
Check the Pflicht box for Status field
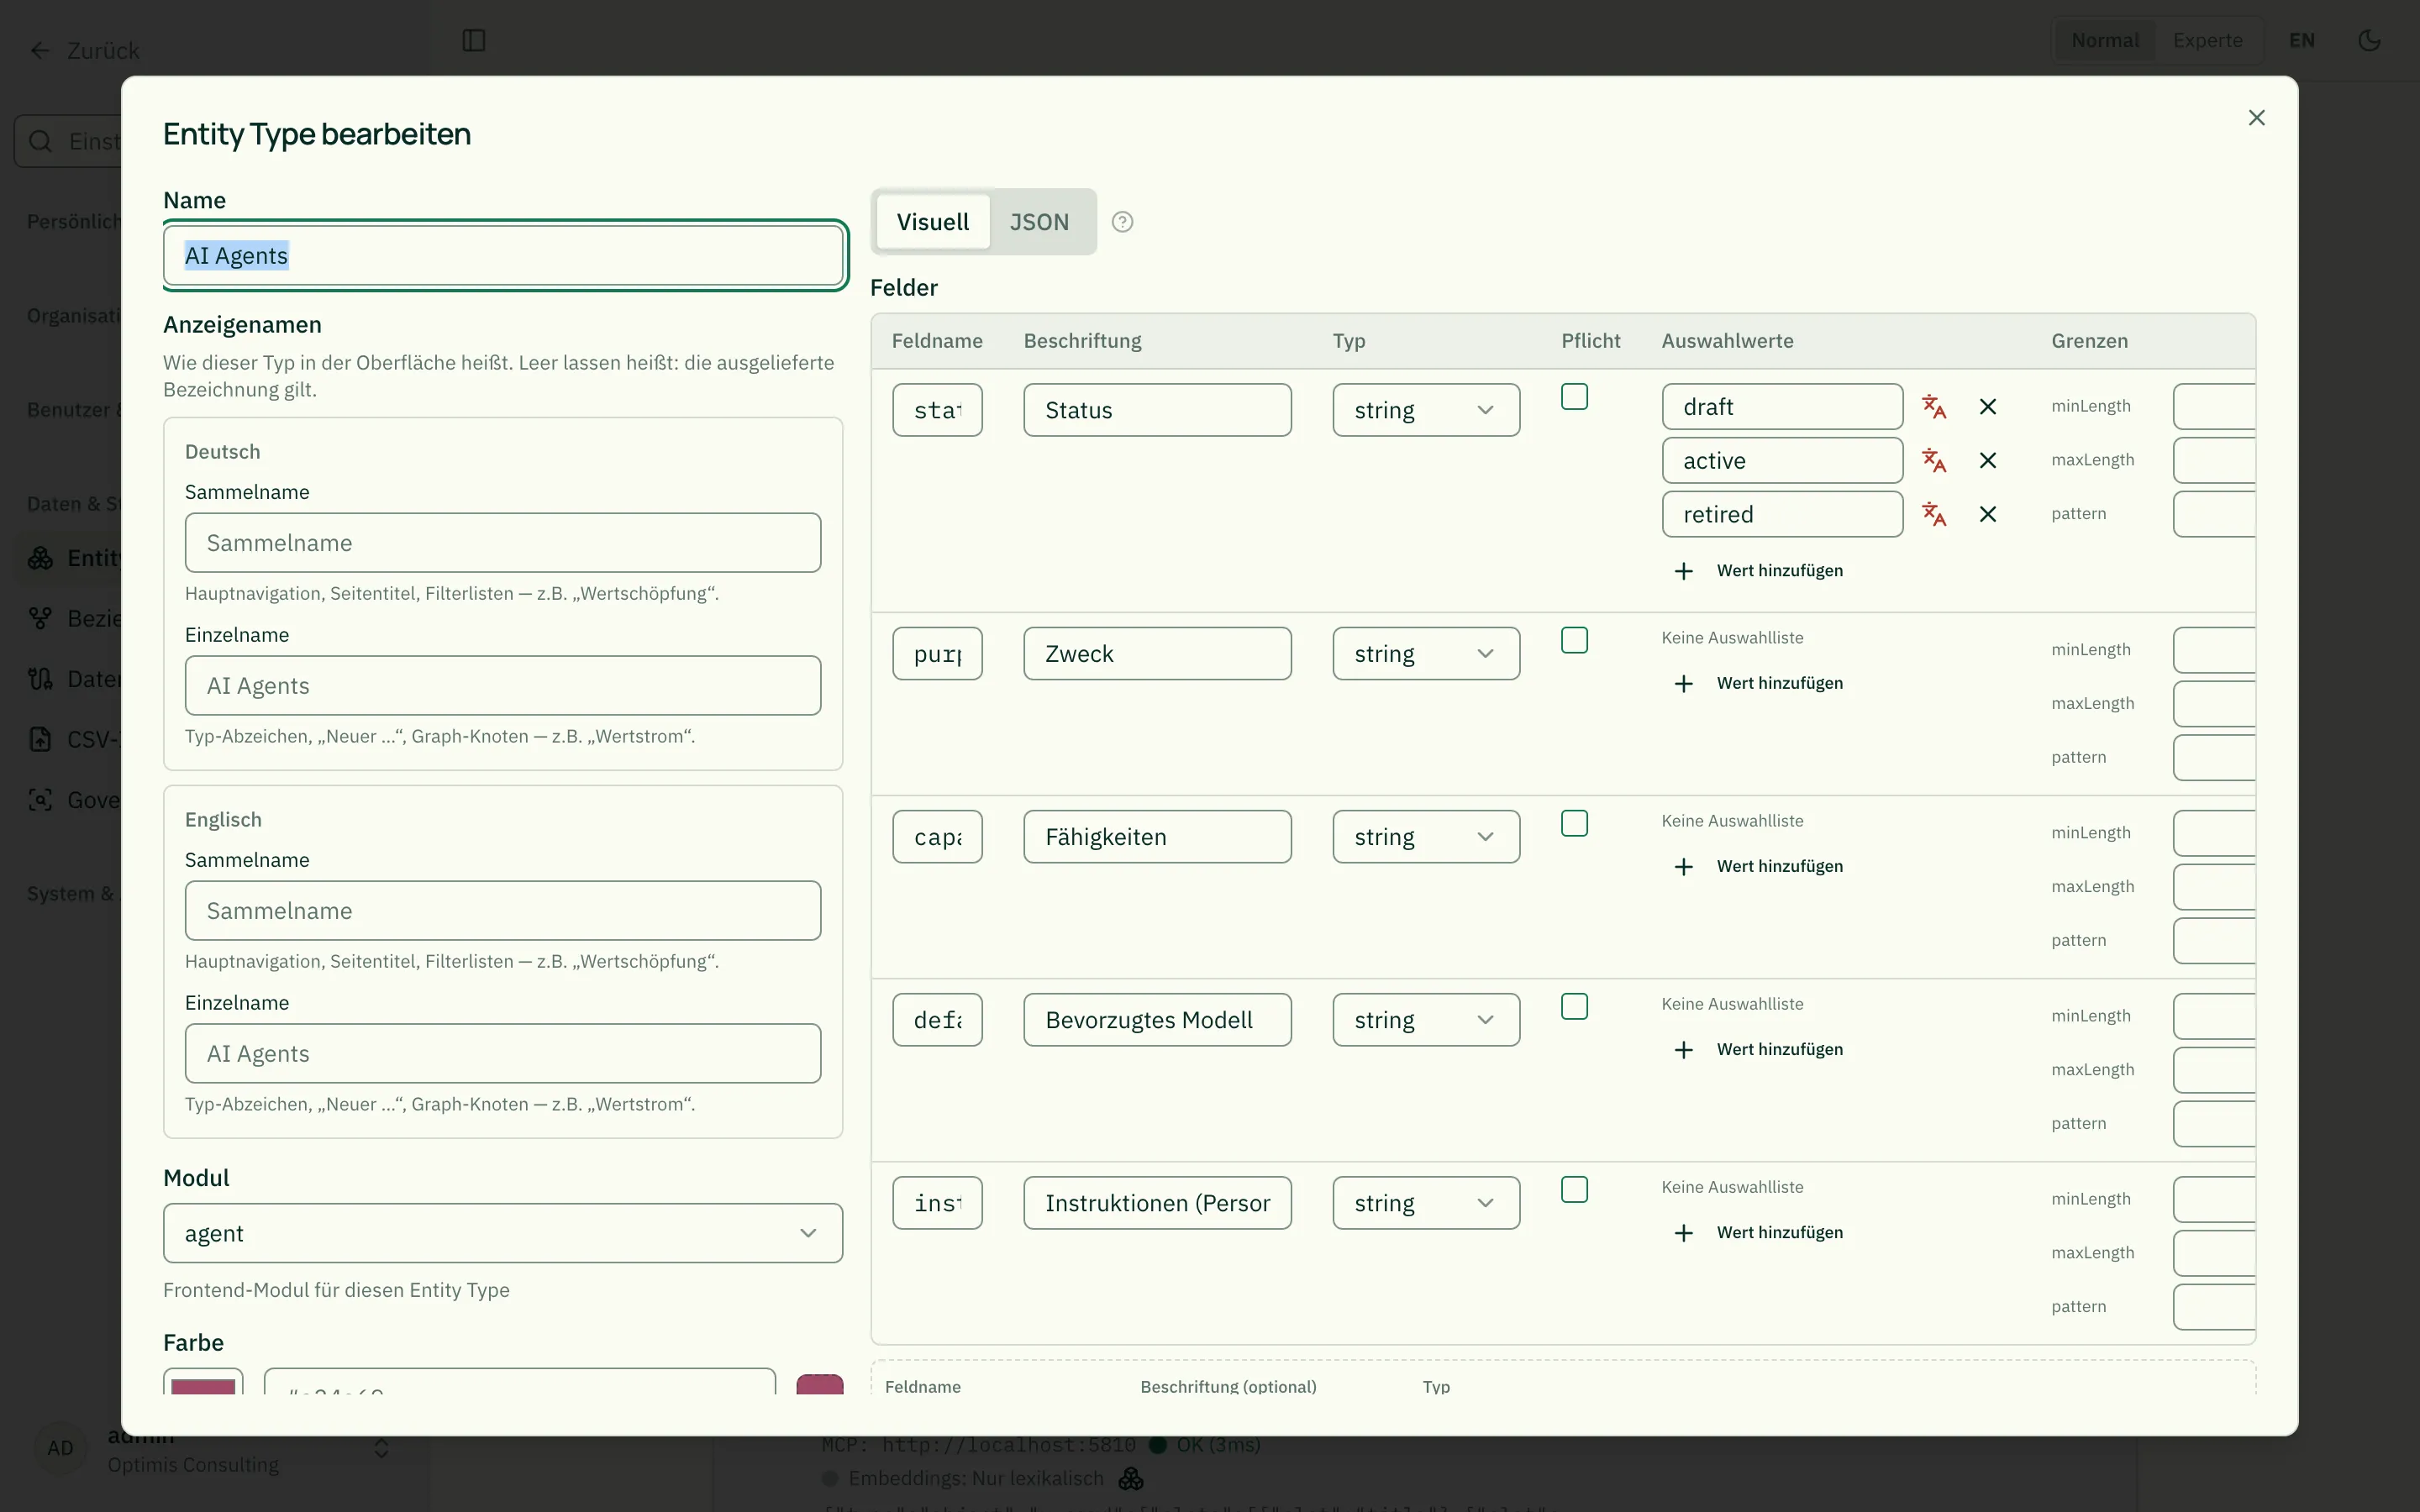point(1574,397)
